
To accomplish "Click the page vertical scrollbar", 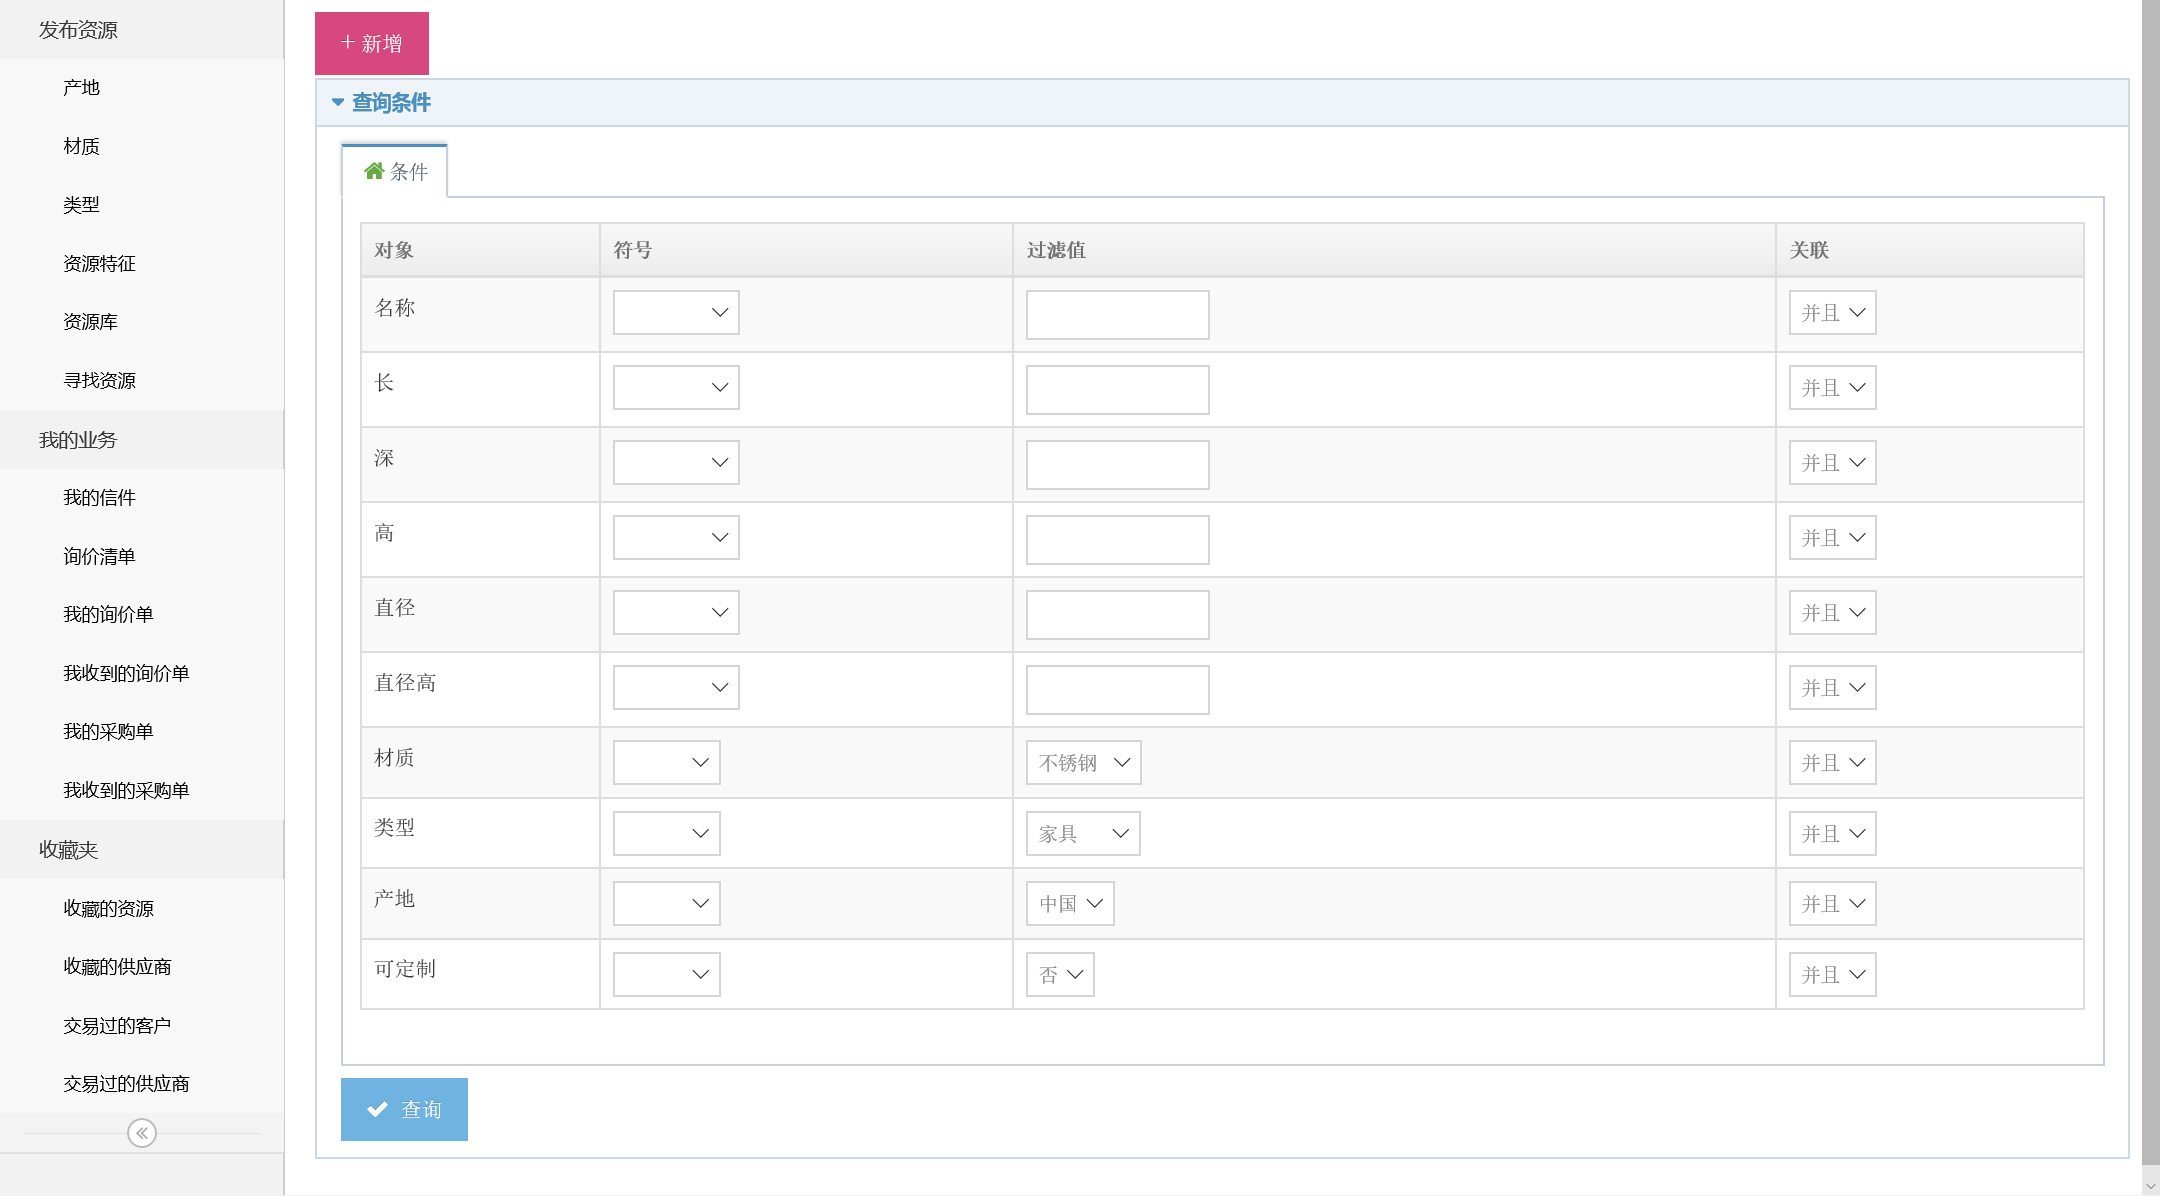I will (x=2151, y=582).
